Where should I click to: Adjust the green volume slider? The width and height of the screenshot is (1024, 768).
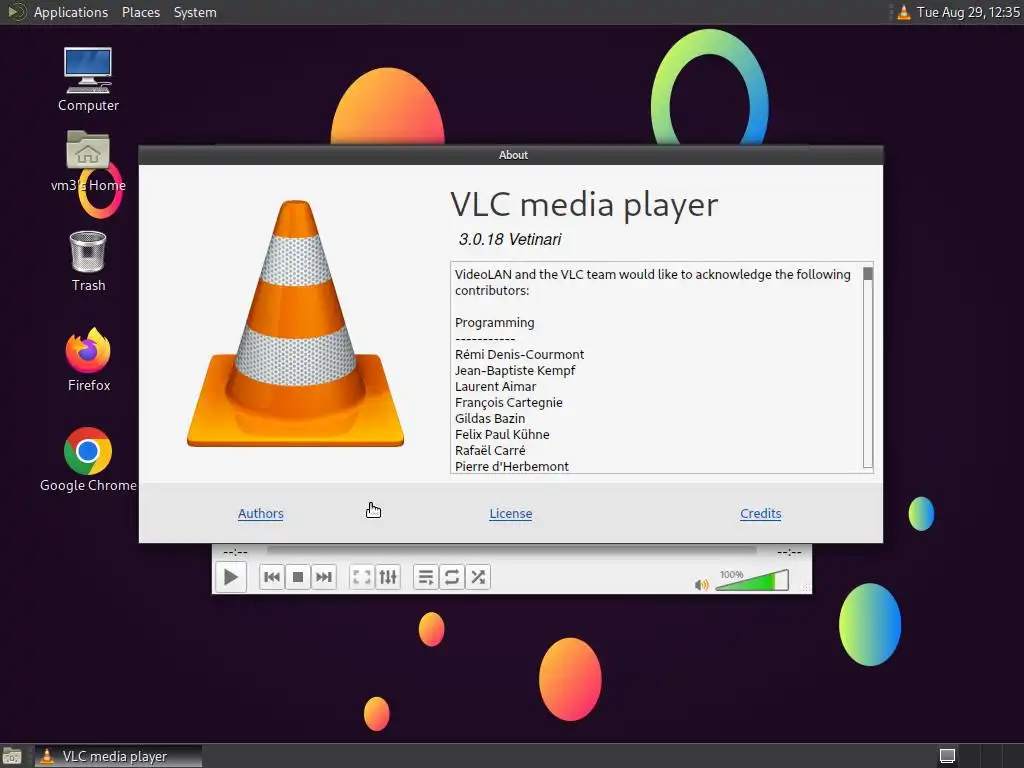(752, 581)
